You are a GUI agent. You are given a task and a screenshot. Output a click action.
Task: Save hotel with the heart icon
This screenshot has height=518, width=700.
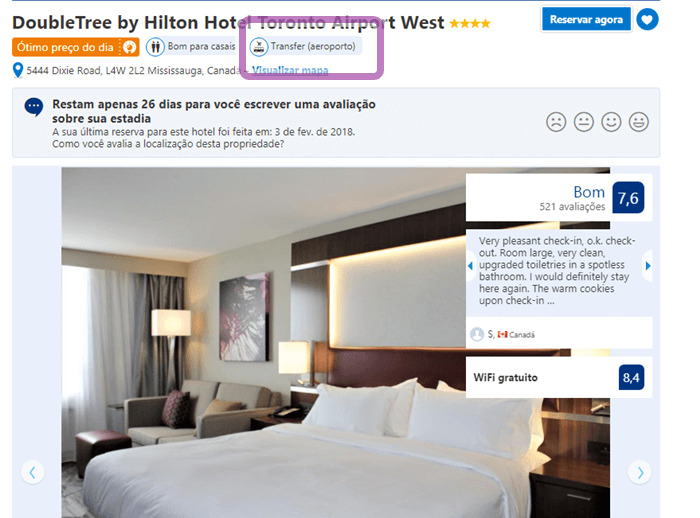[647, 20]
